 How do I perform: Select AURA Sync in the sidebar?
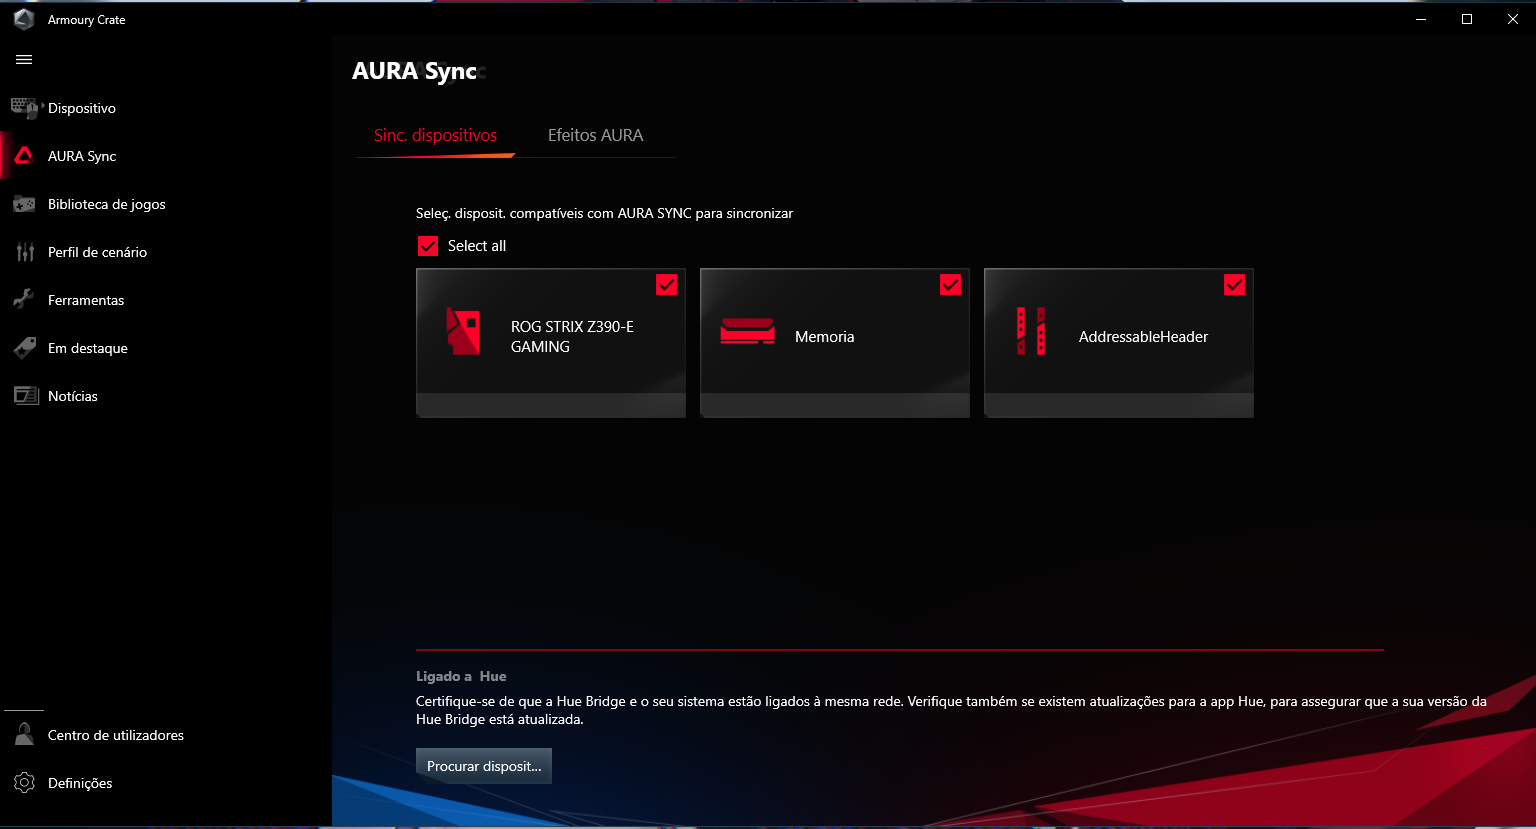[x=82, y=156]
